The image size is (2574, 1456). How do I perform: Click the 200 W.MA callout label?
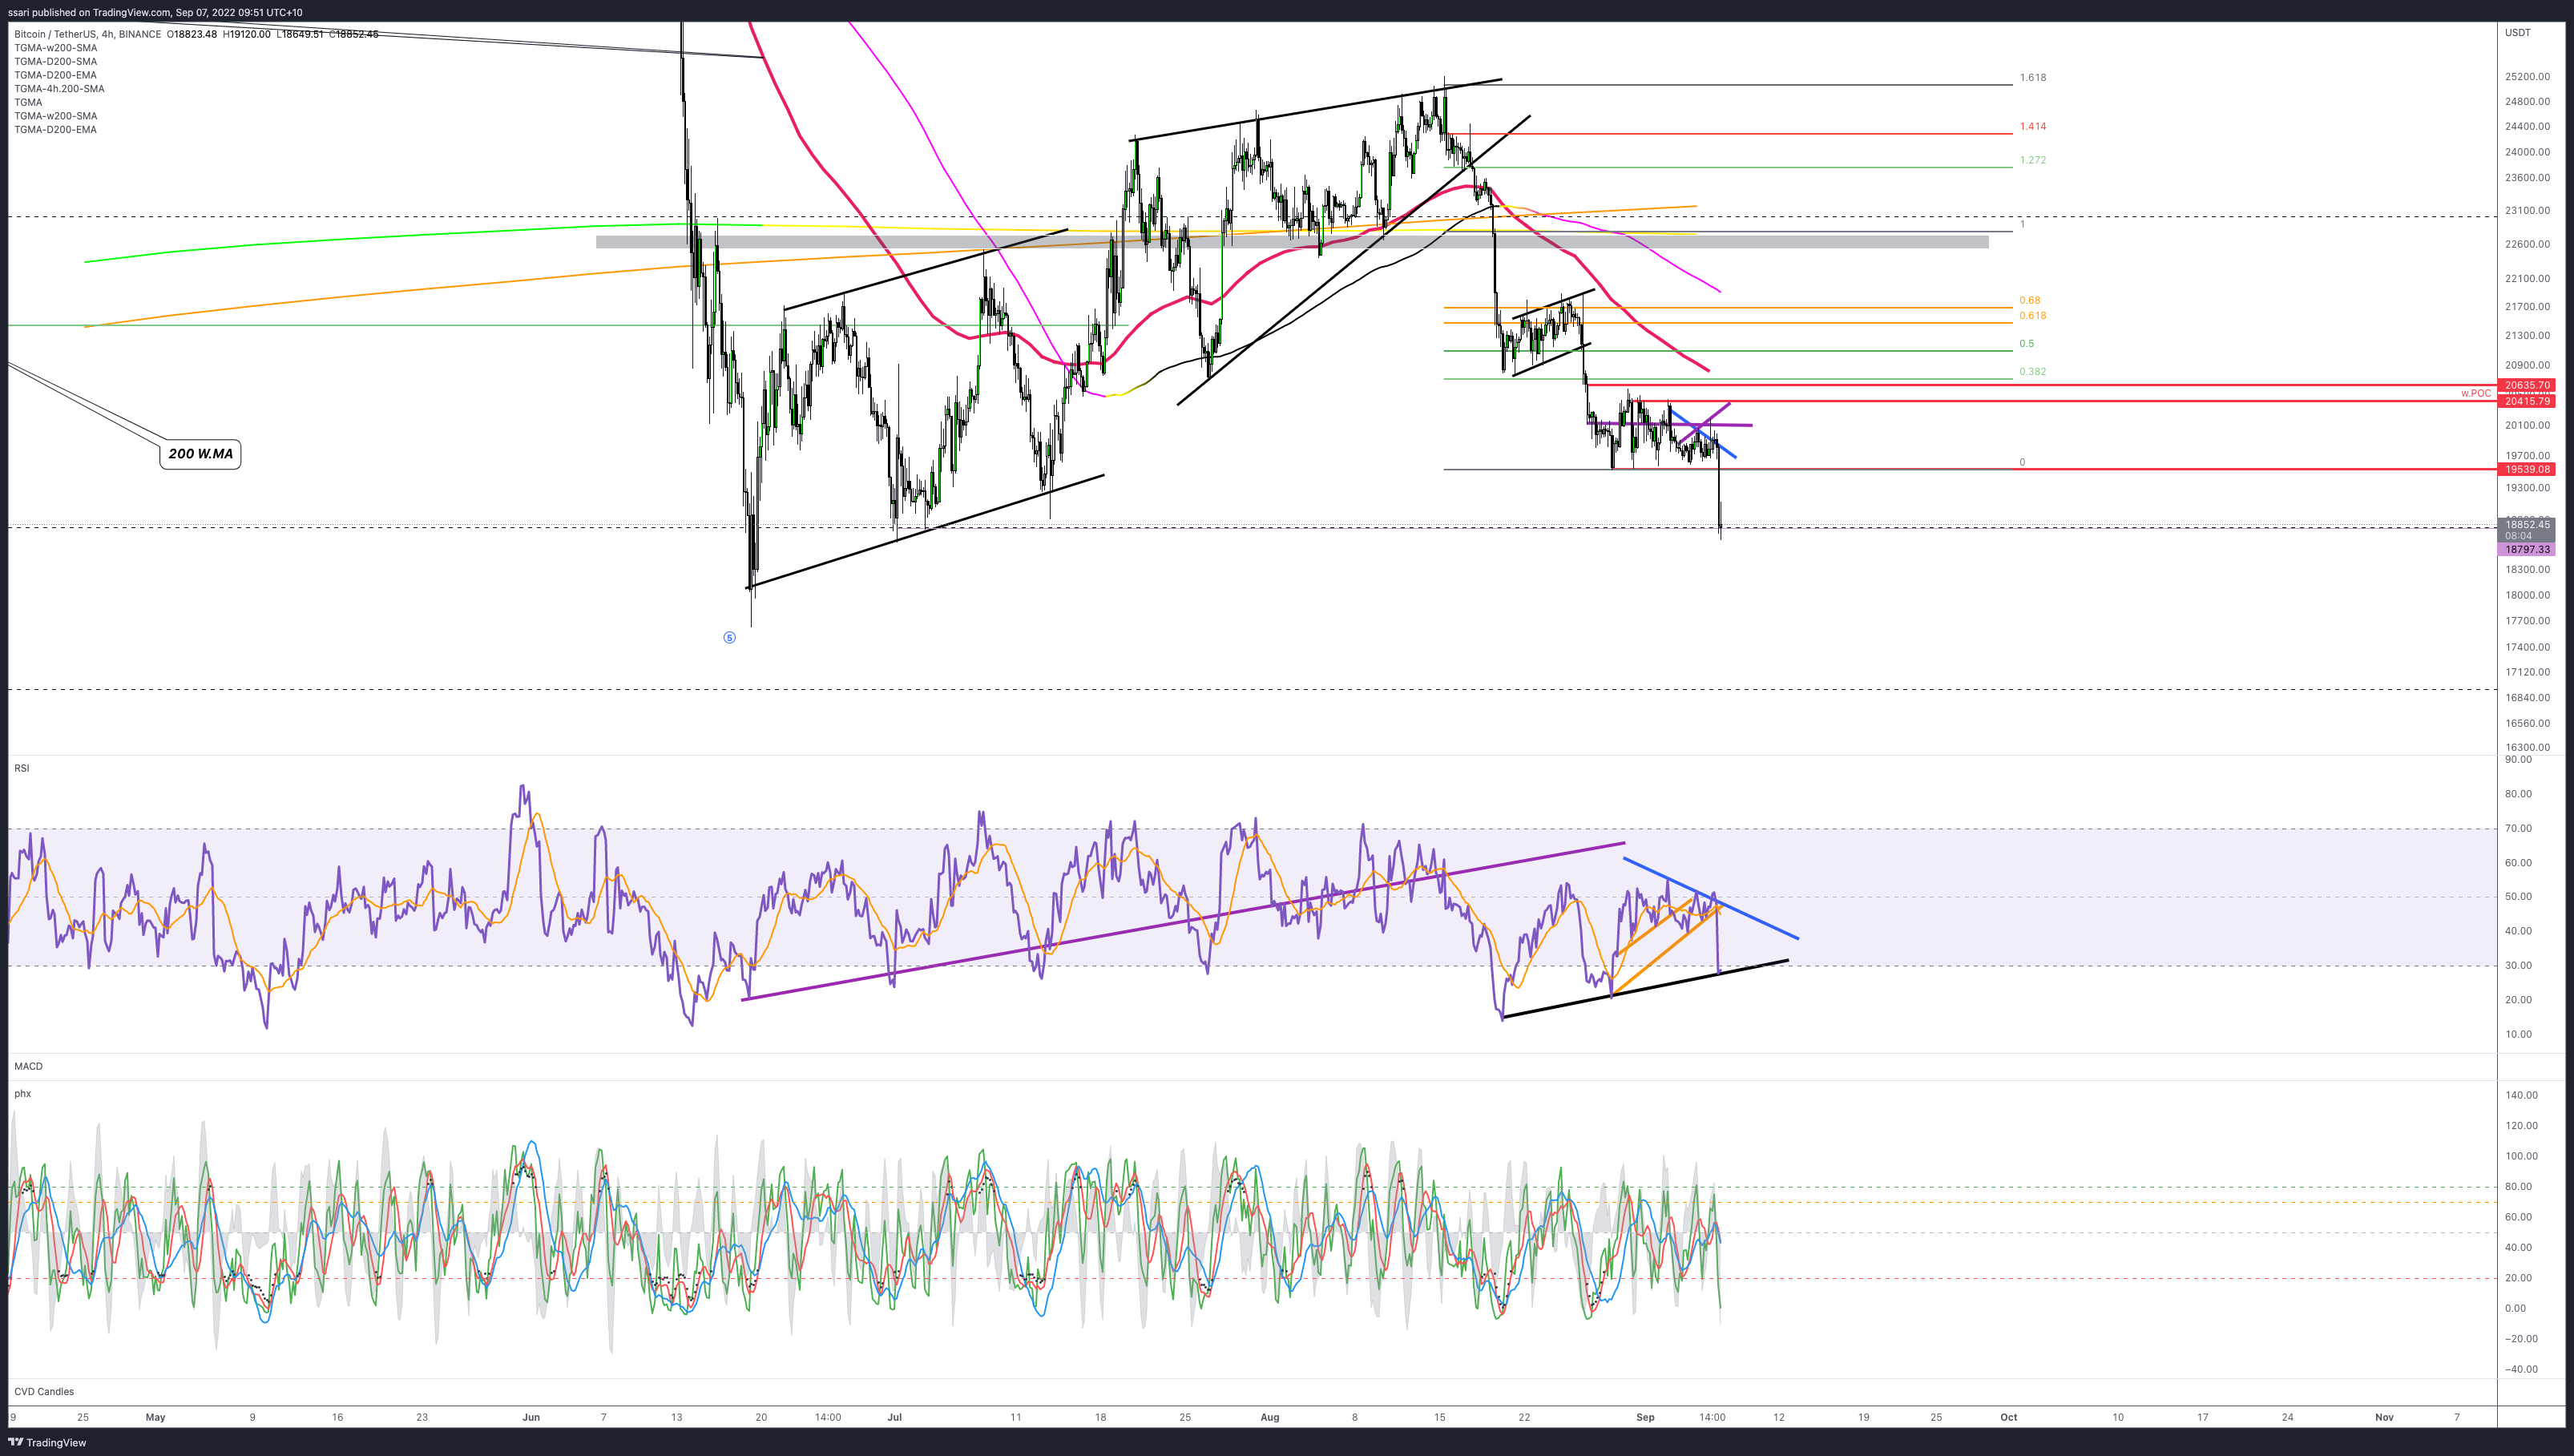(x=200, y=454)
